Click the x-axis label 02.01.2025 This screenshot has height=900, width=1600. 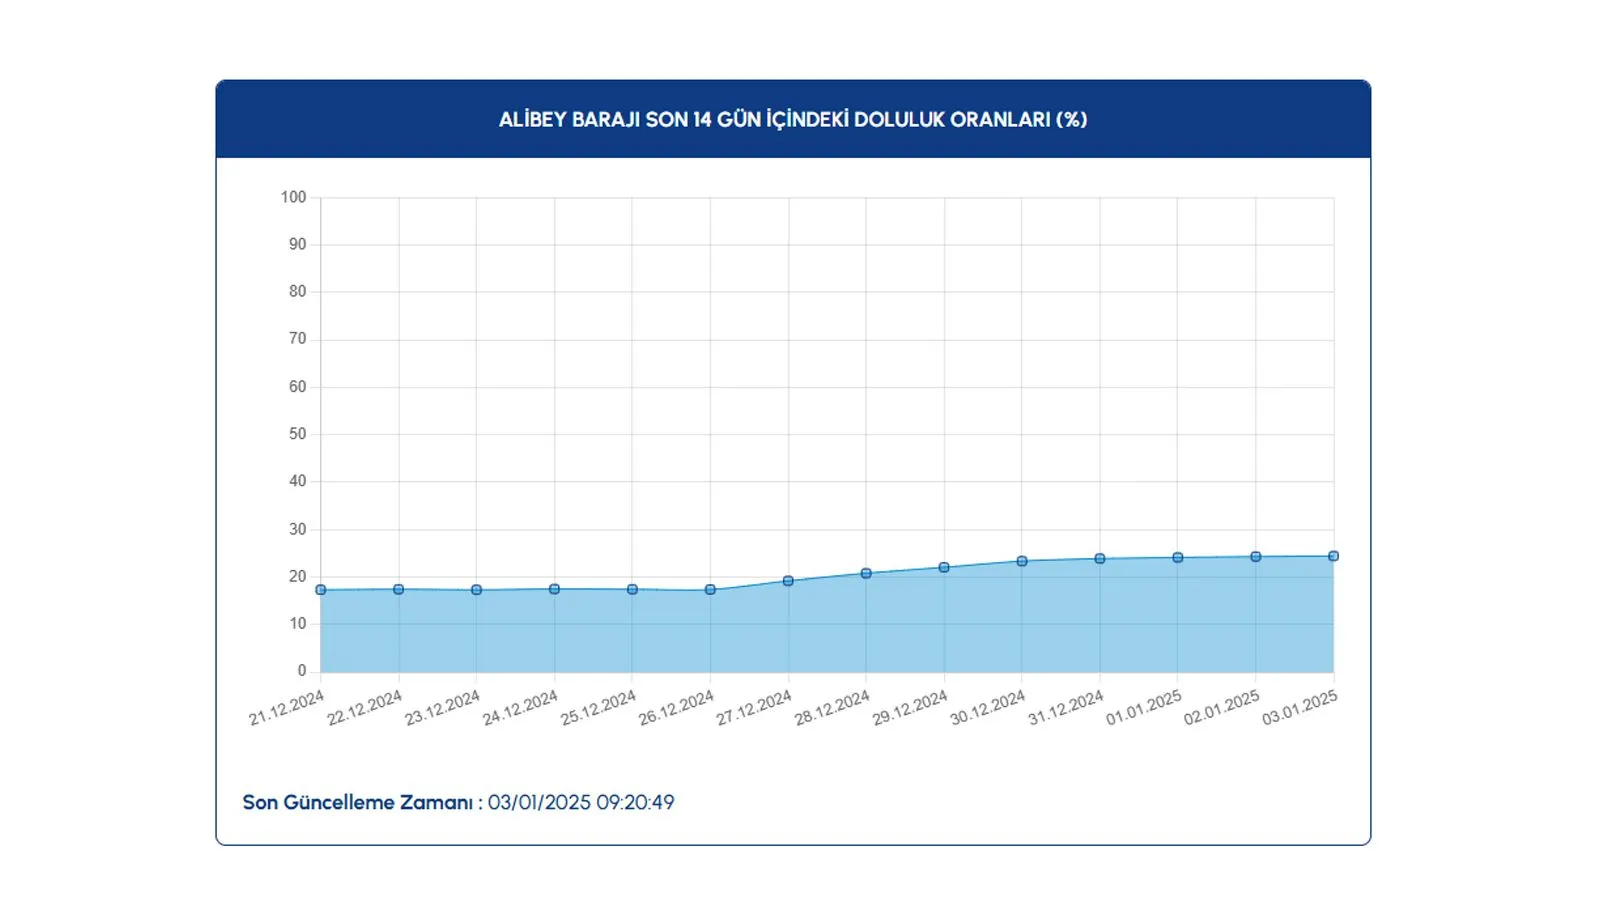[1222, 708]
